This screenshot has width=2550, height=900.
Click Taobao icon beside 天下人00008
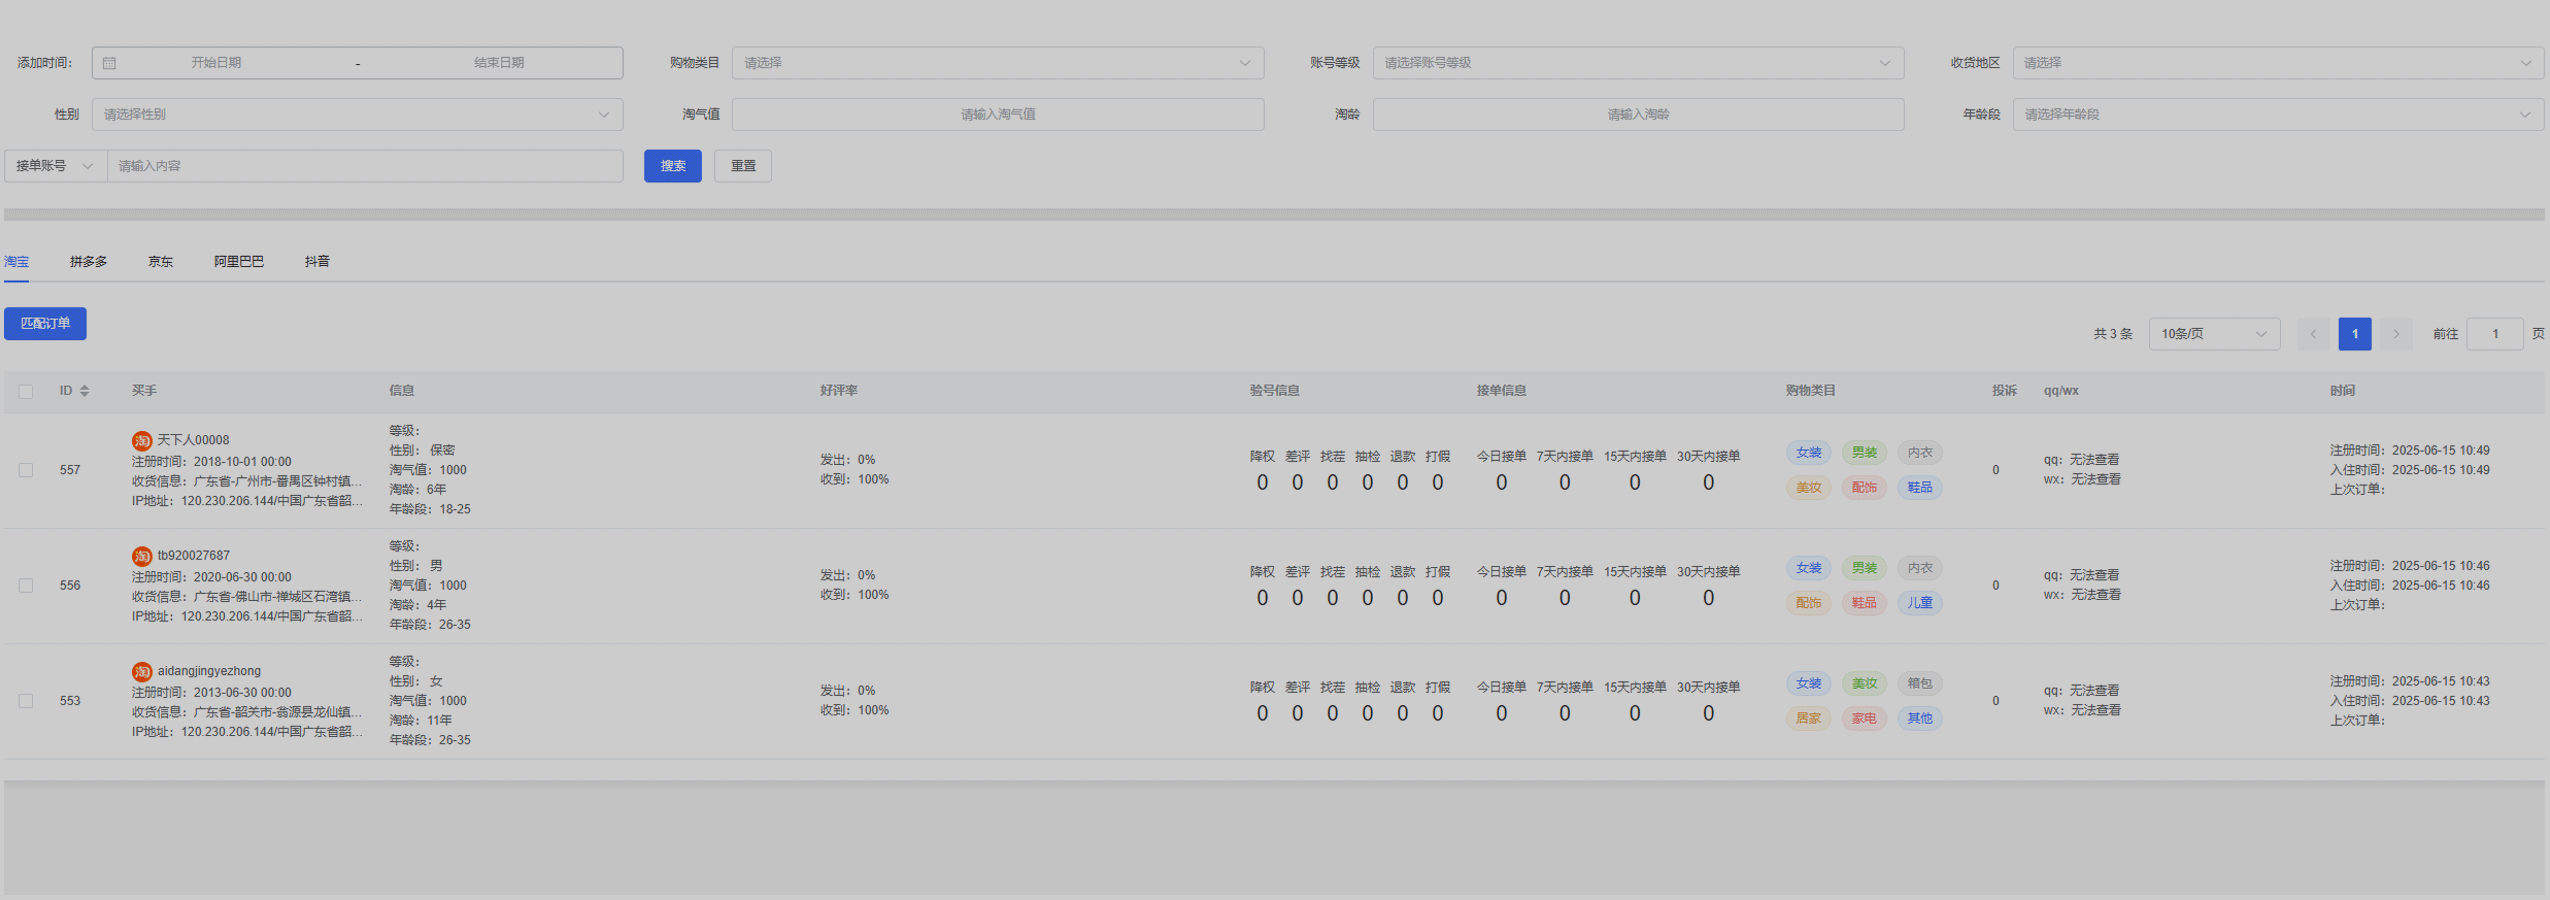tap(142, 441)
